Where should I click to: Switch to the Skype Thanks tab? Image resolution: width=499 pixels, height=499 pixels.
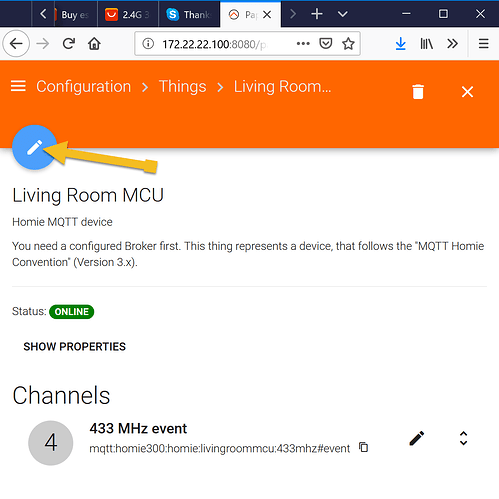tap(189, 15)
